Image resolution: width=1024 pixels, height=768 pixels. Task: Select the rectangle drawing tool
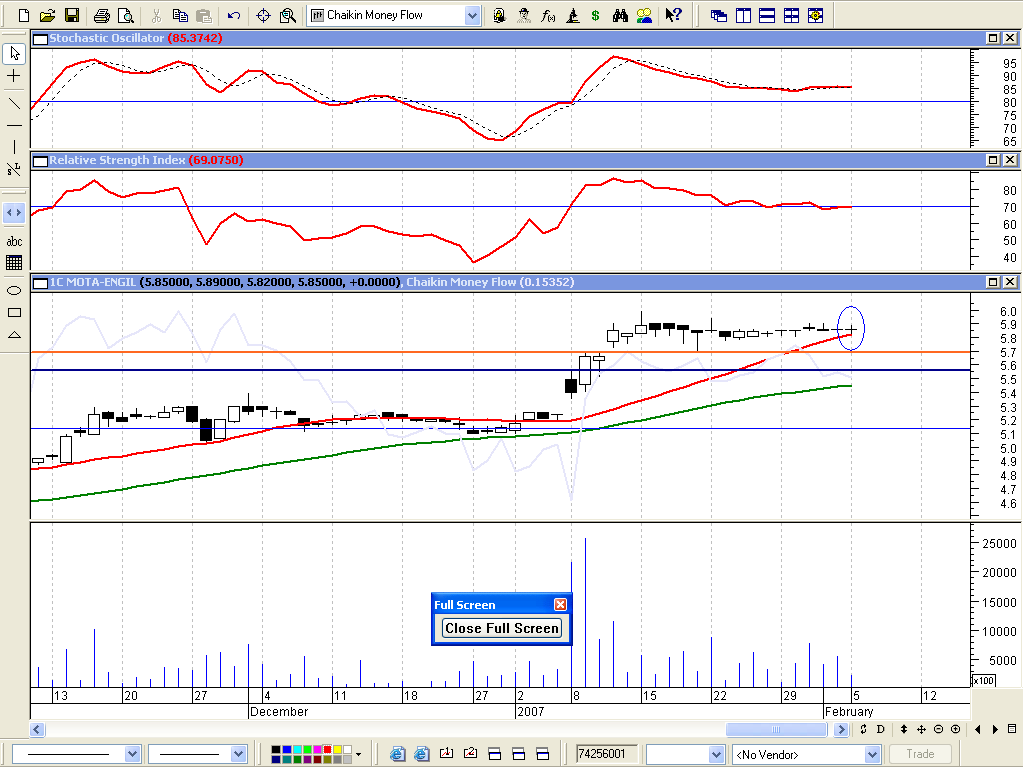pyautogui.click(x=14, y=312)
